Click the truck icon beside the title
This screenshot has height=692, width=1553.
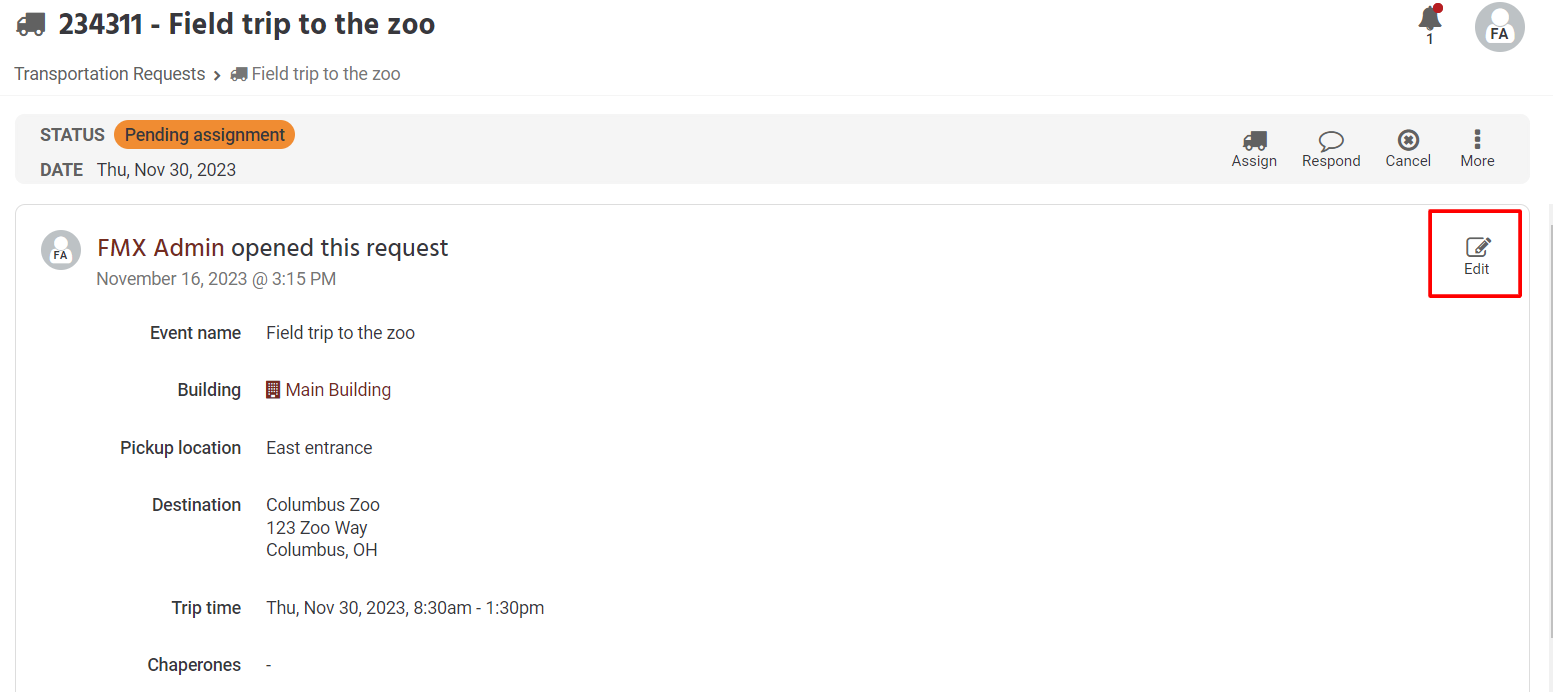coord(31,24)
